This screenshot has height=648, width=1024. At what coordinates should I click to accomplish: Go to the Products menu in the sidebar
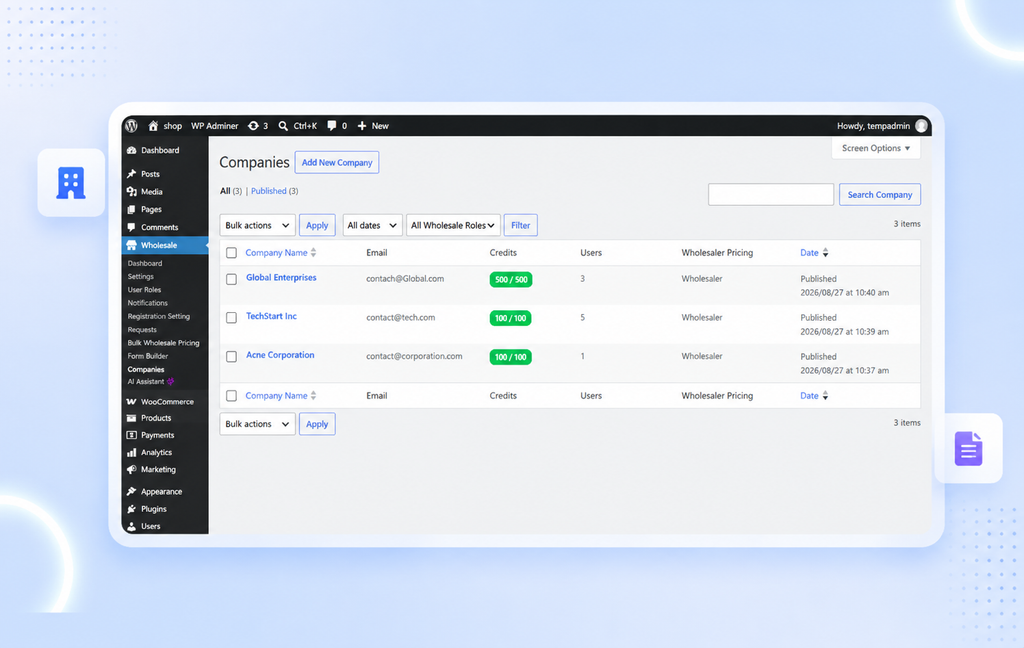[156, 418]
